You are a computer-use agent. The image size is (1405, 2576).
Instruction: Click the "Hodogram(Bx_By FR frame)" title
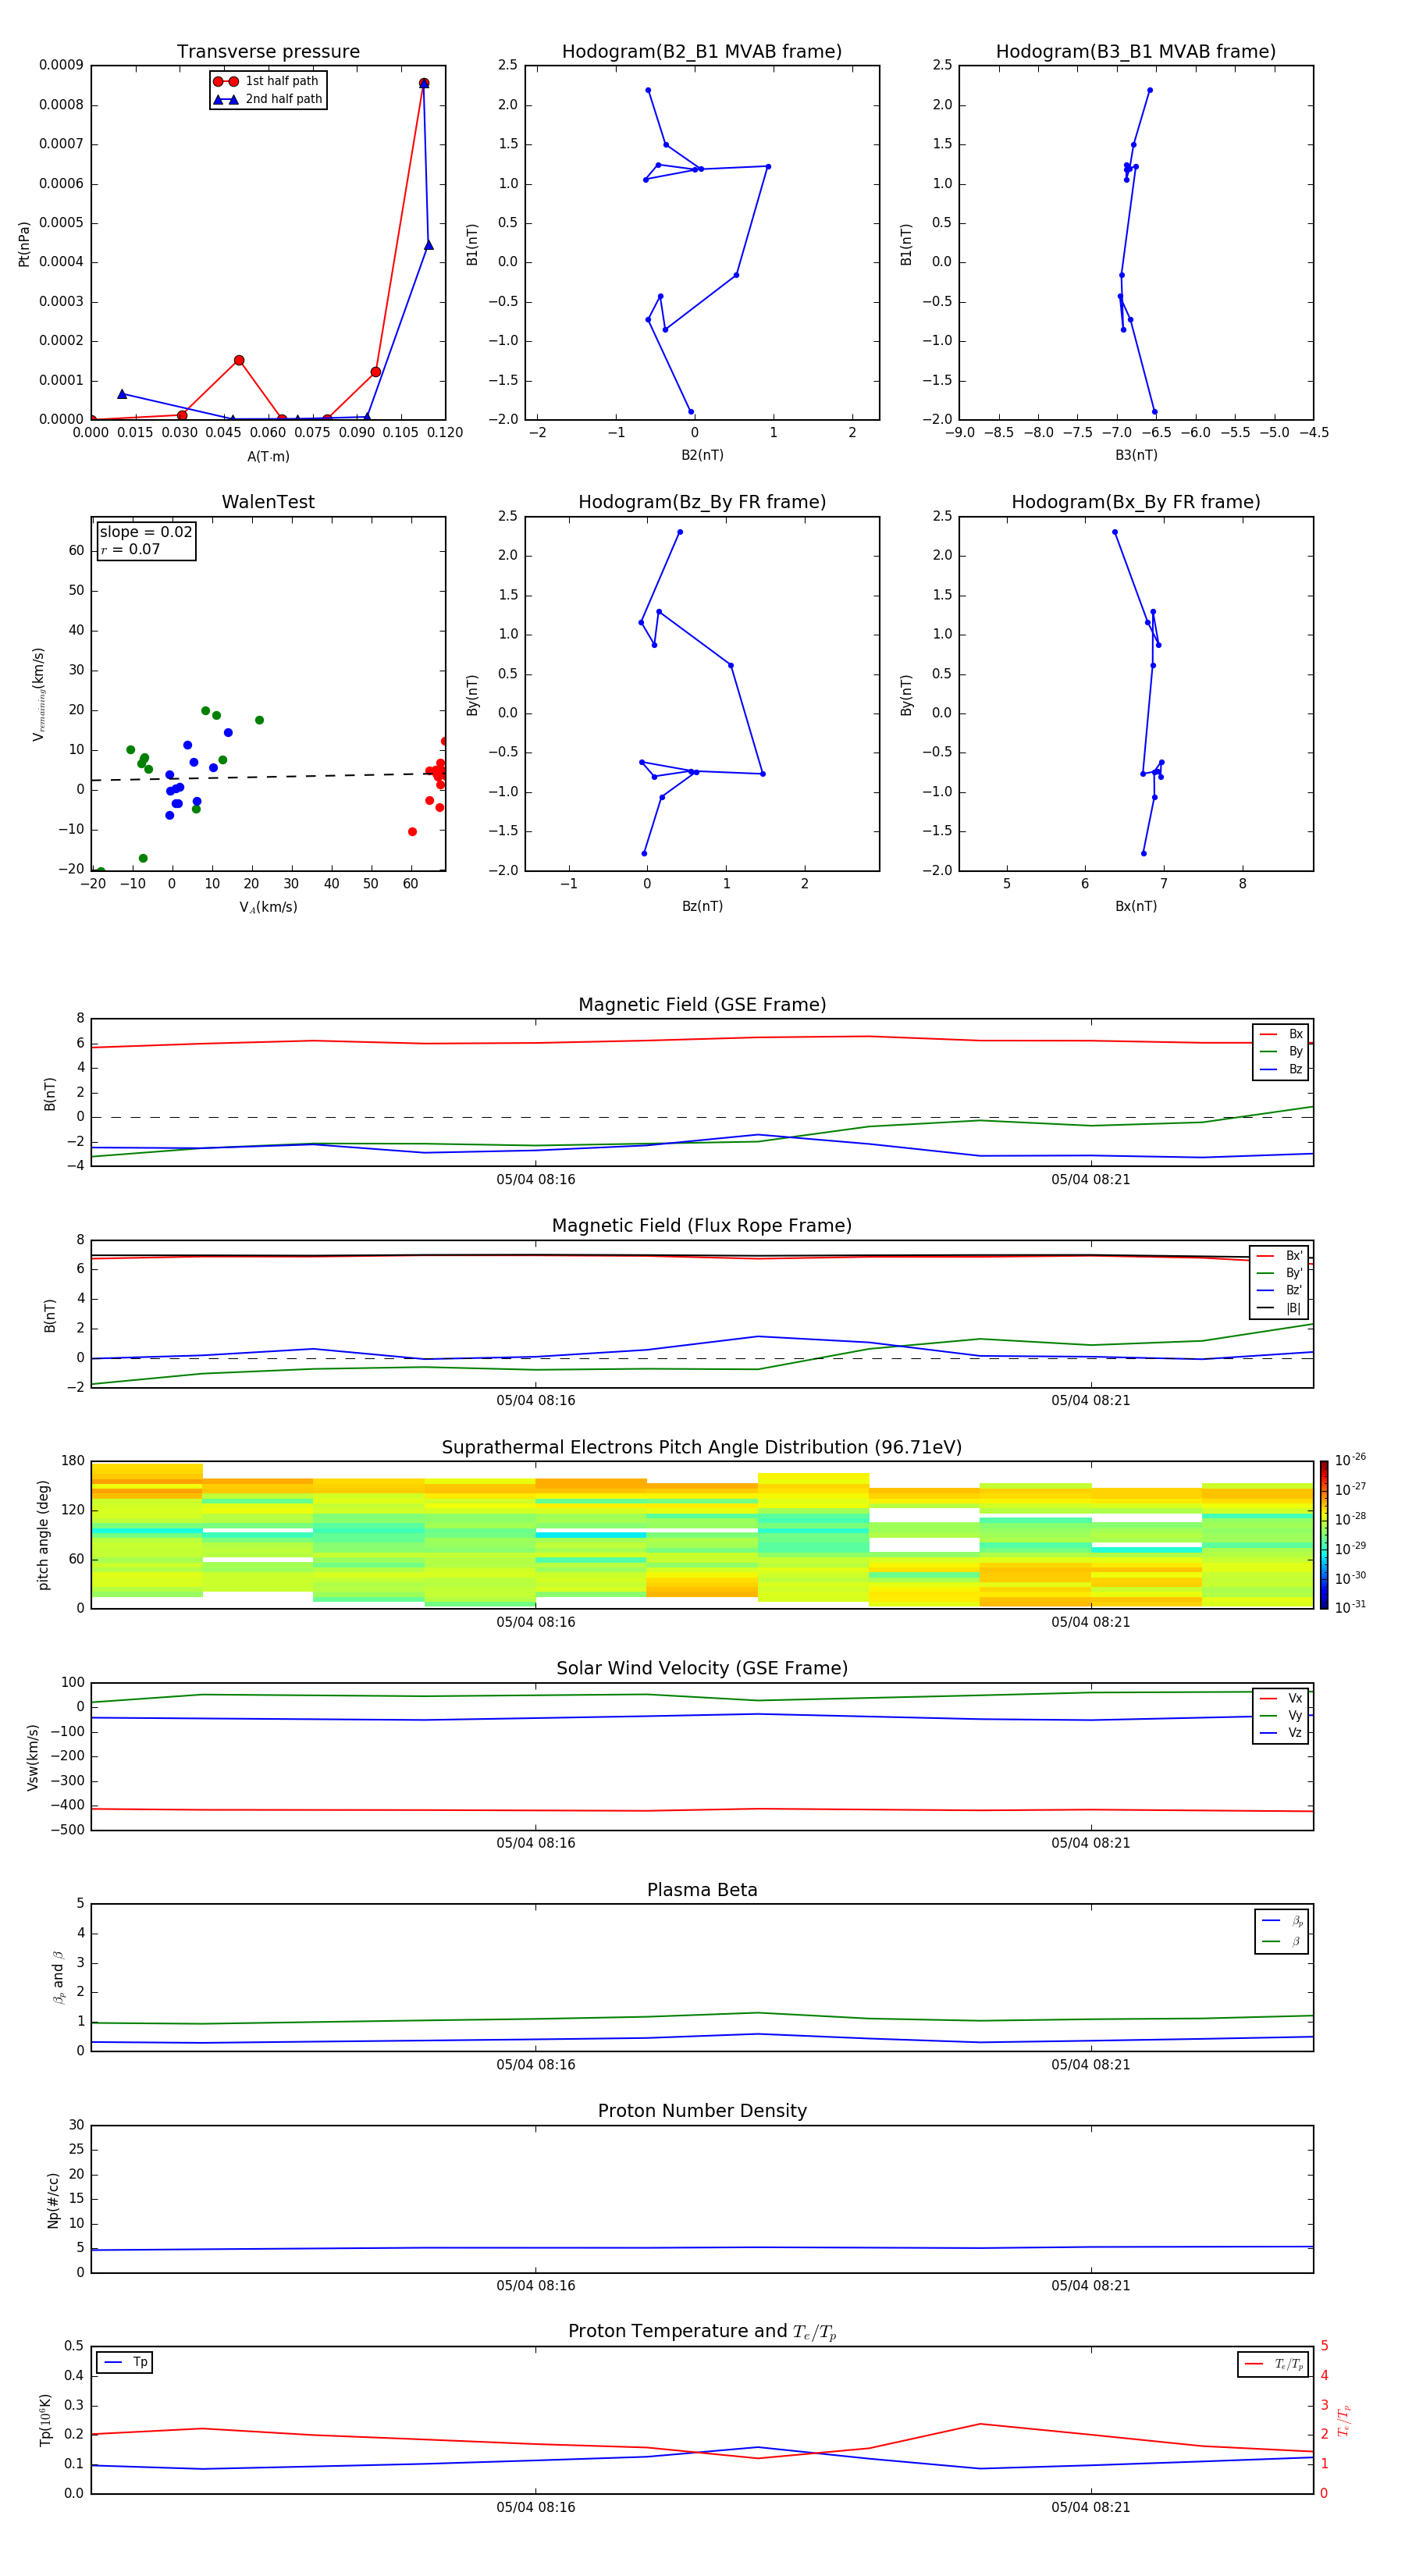pos(1135,502)
